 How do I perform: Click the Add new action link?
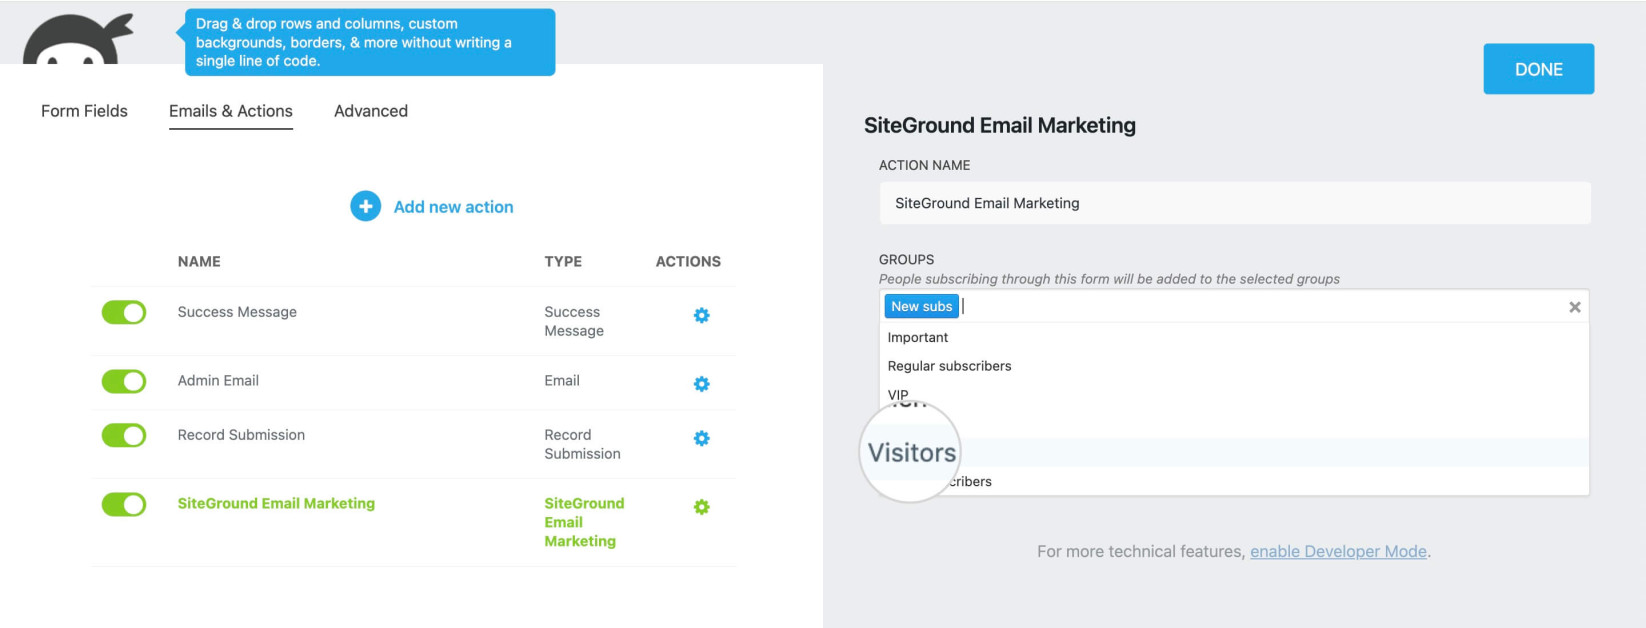(x=453, y=207)
